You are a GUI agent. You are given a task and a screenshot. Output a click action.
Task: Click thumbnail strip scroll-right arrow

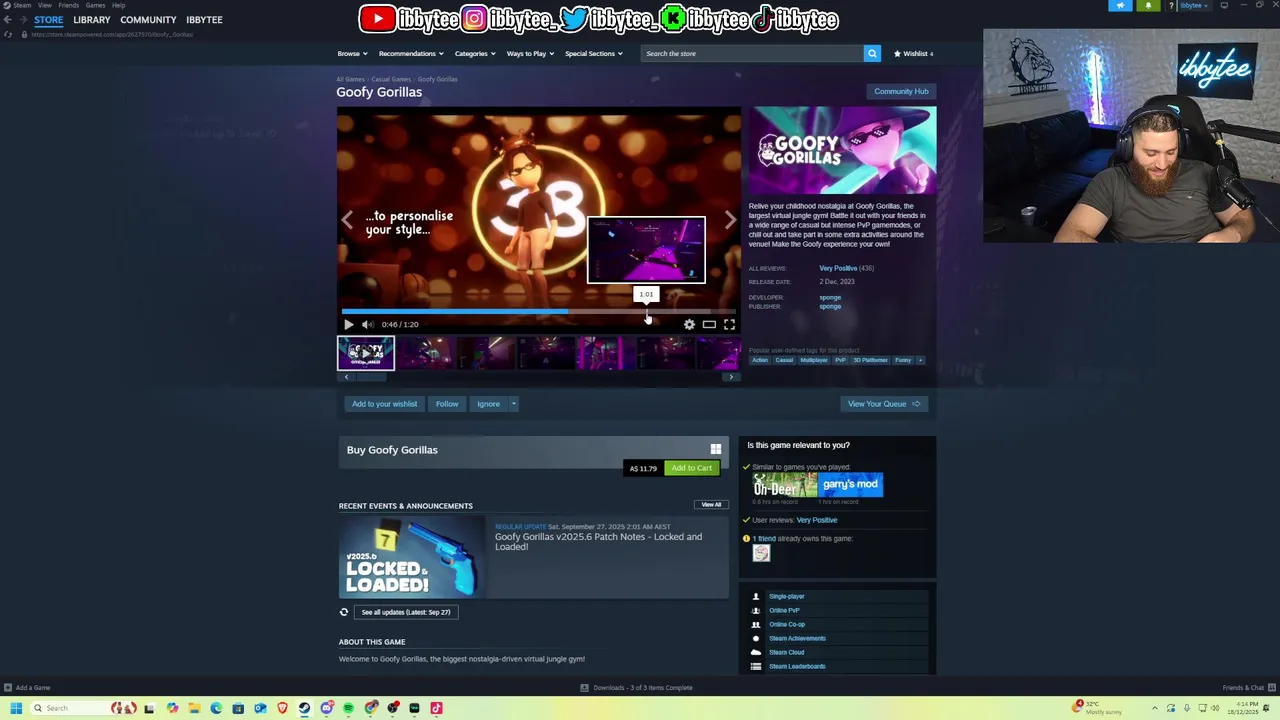pos(732,377)
